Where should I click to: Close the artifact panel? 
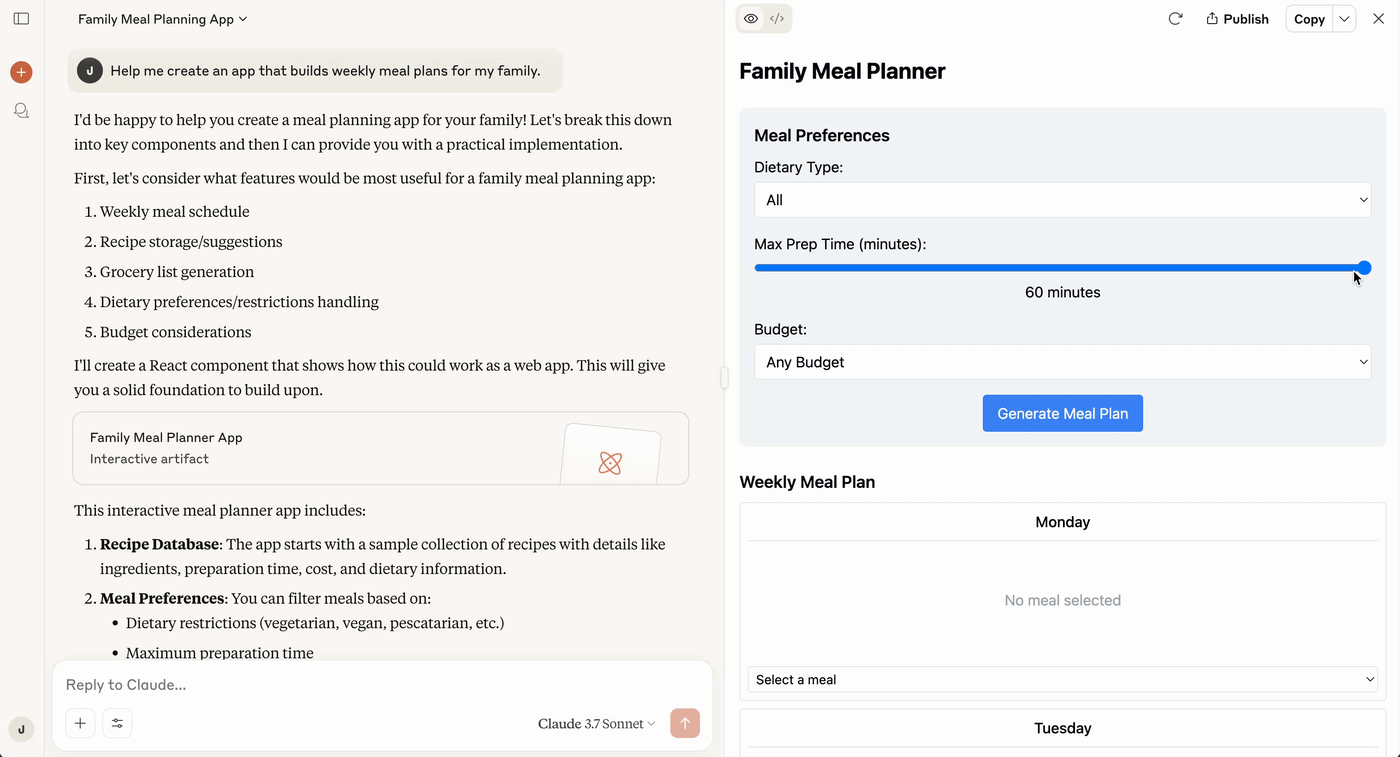coord(1379,19)
